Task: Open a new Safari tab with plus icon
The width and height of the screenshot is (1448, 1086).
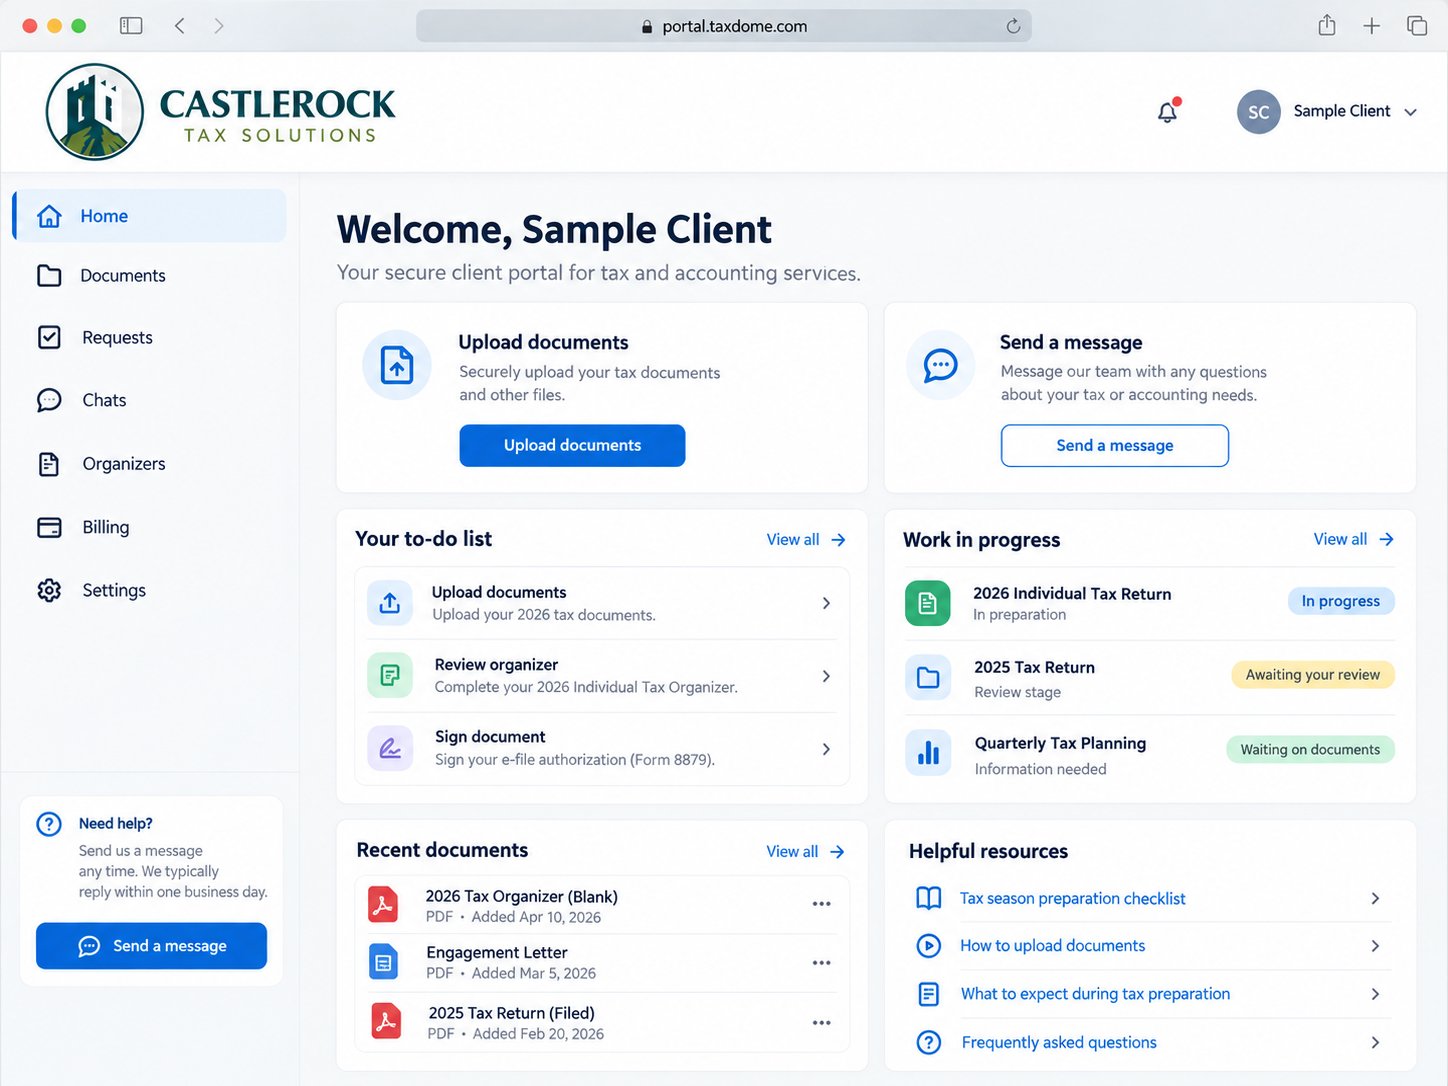Action: 1371,26
